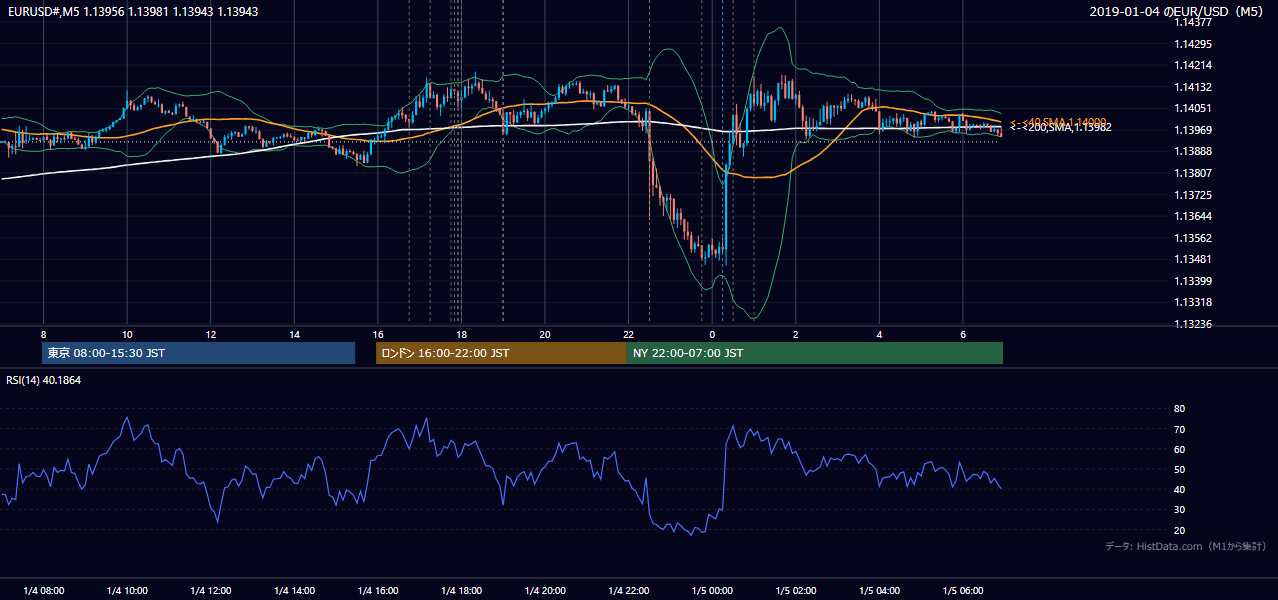Image resolution: width=1278 pixels, height=600 pixels.
Task: Click the price axis label 1.14377
Action: tap(1193, 22)
